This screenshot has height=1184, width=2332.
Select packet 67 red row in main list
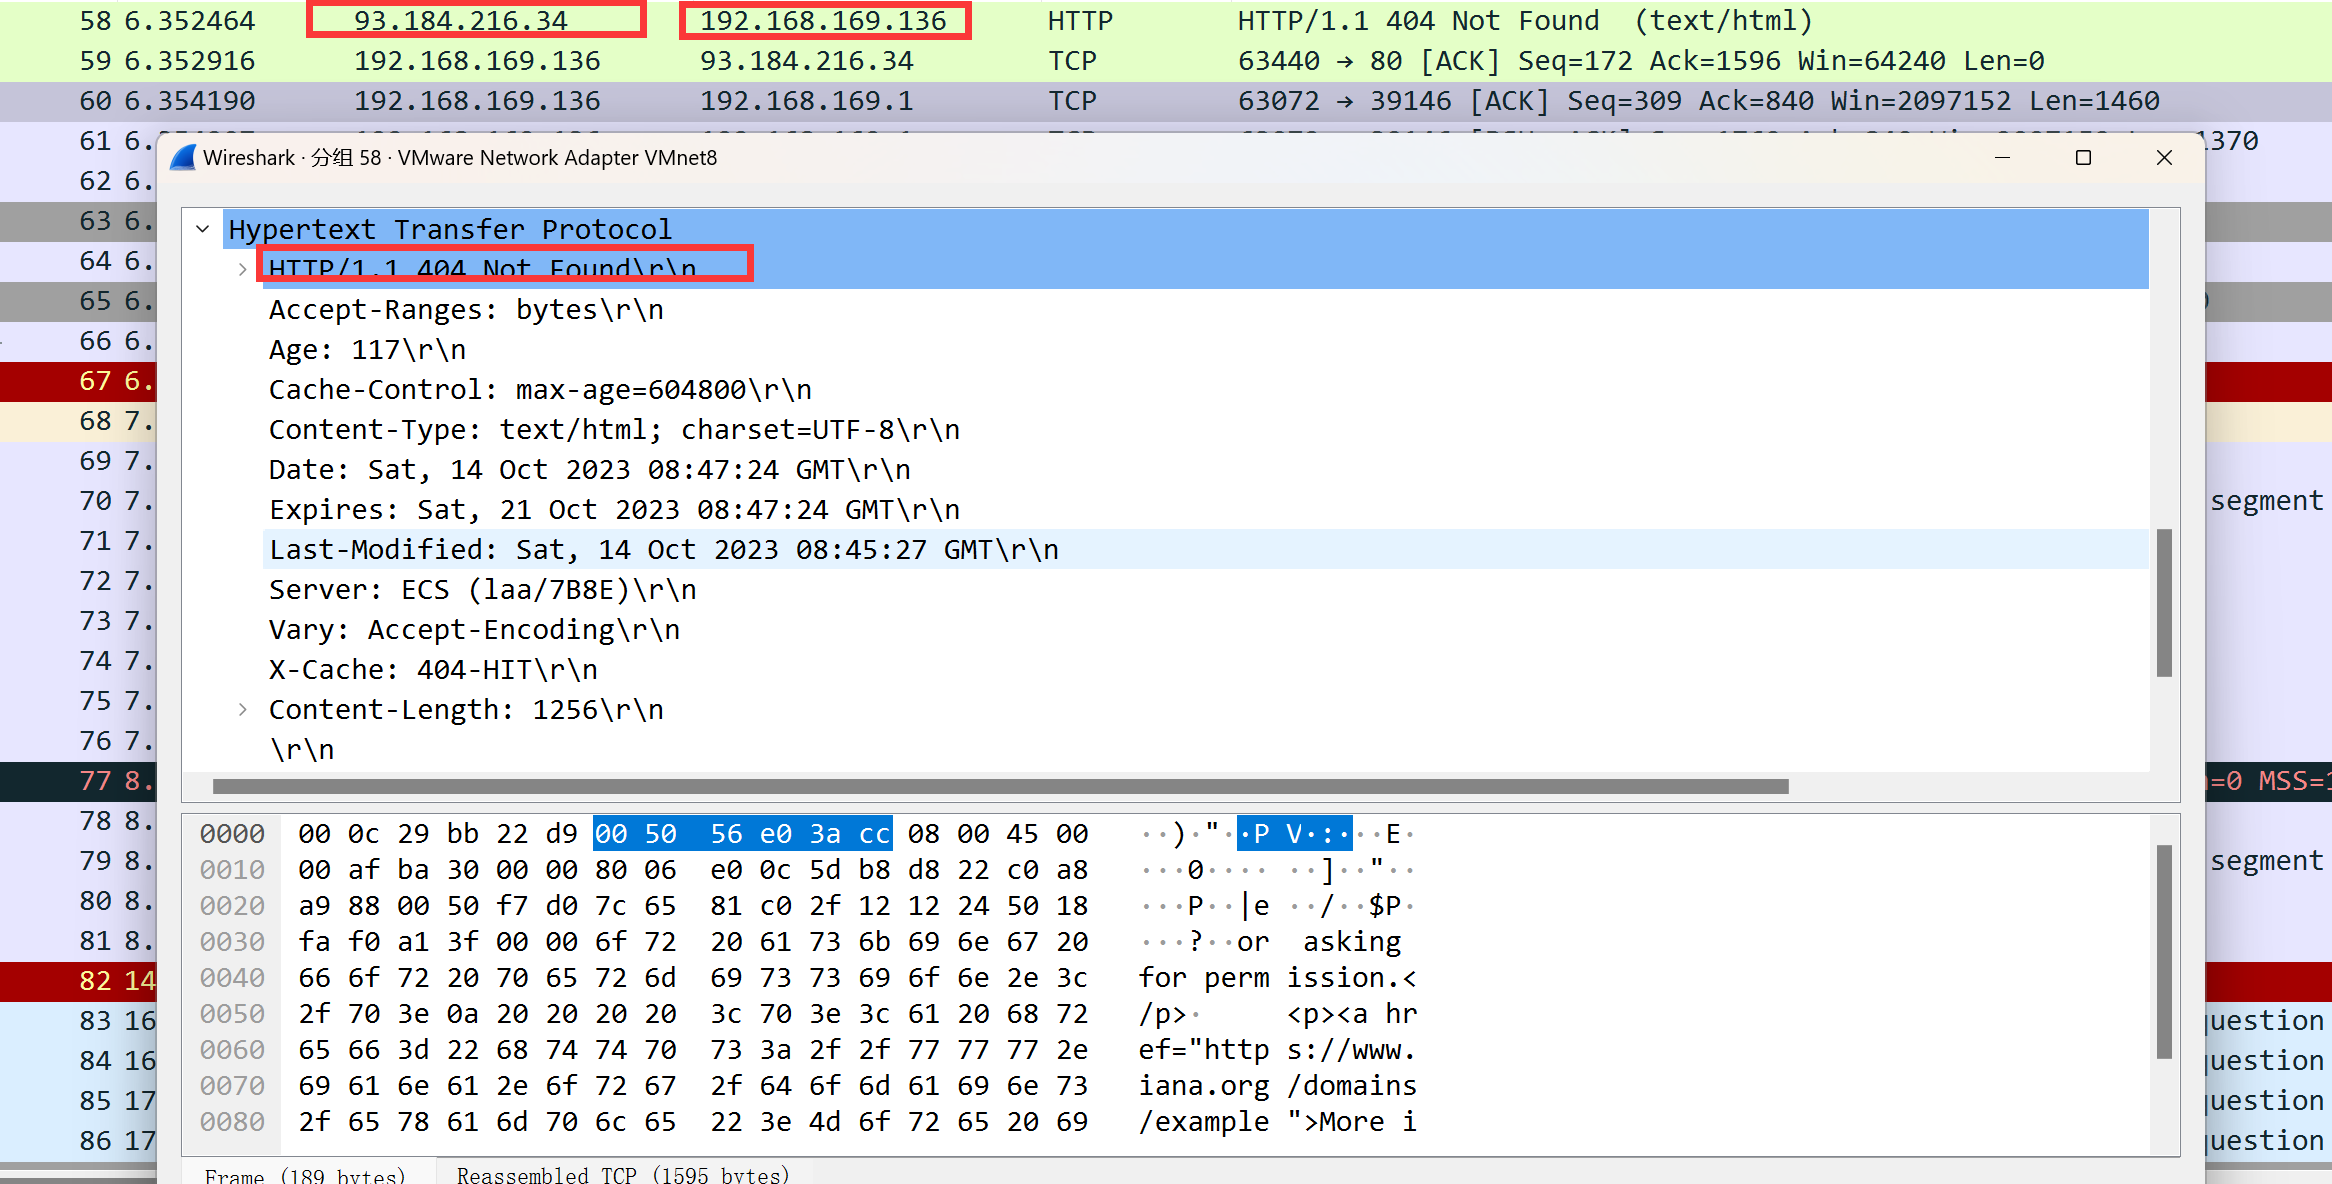tap(78, 381)
